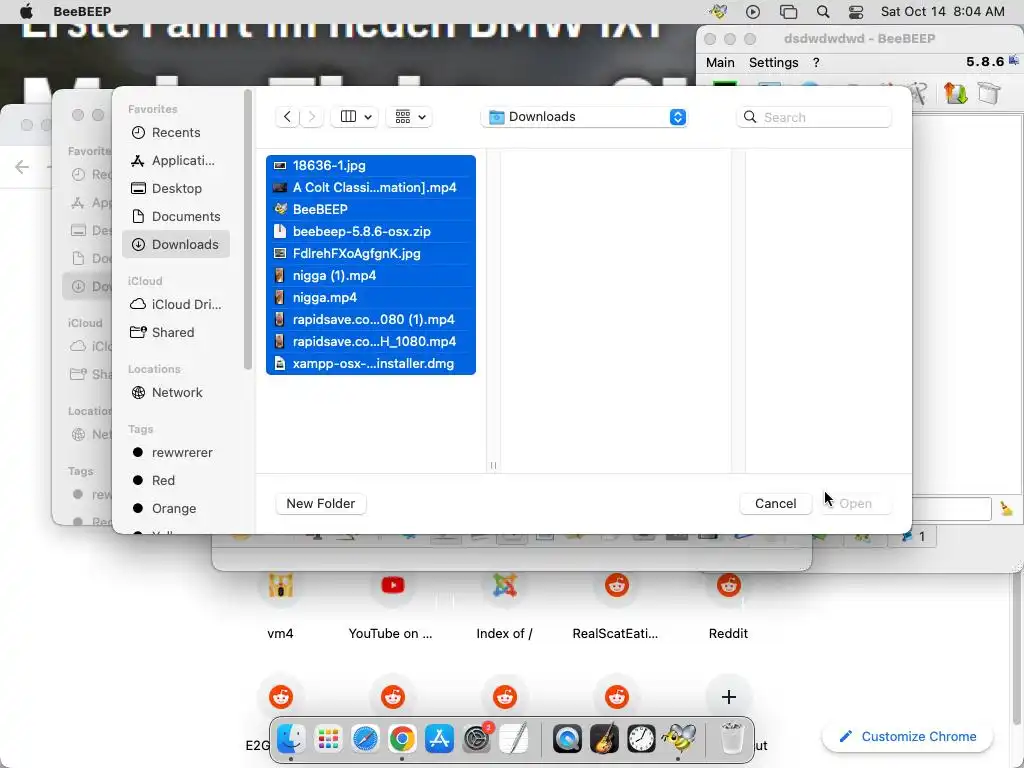The image size is (1024, 768).
Task: Click the sidebar scrollbar in file dialog
Action: 248,230
